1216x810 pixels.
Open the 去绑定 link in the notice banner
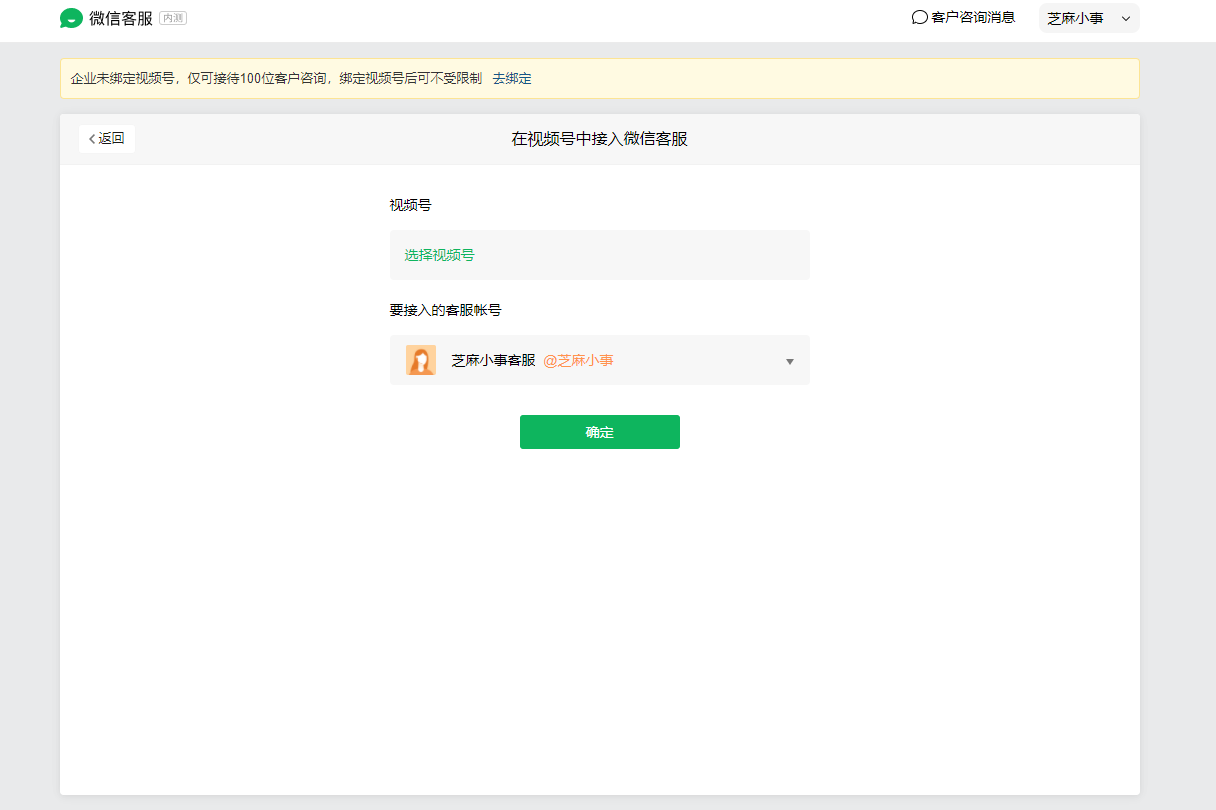coord(512,78)
